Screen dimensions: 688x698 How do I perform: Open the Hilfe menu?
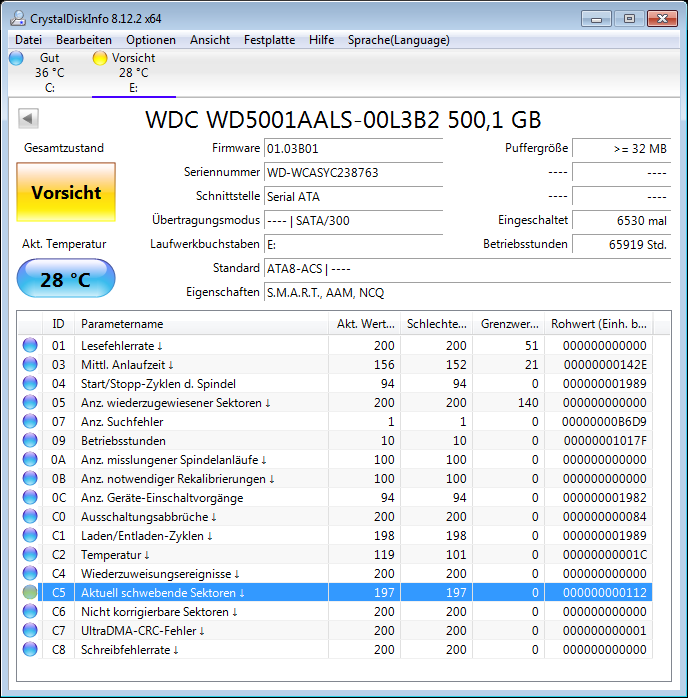(x=321, y=40)
